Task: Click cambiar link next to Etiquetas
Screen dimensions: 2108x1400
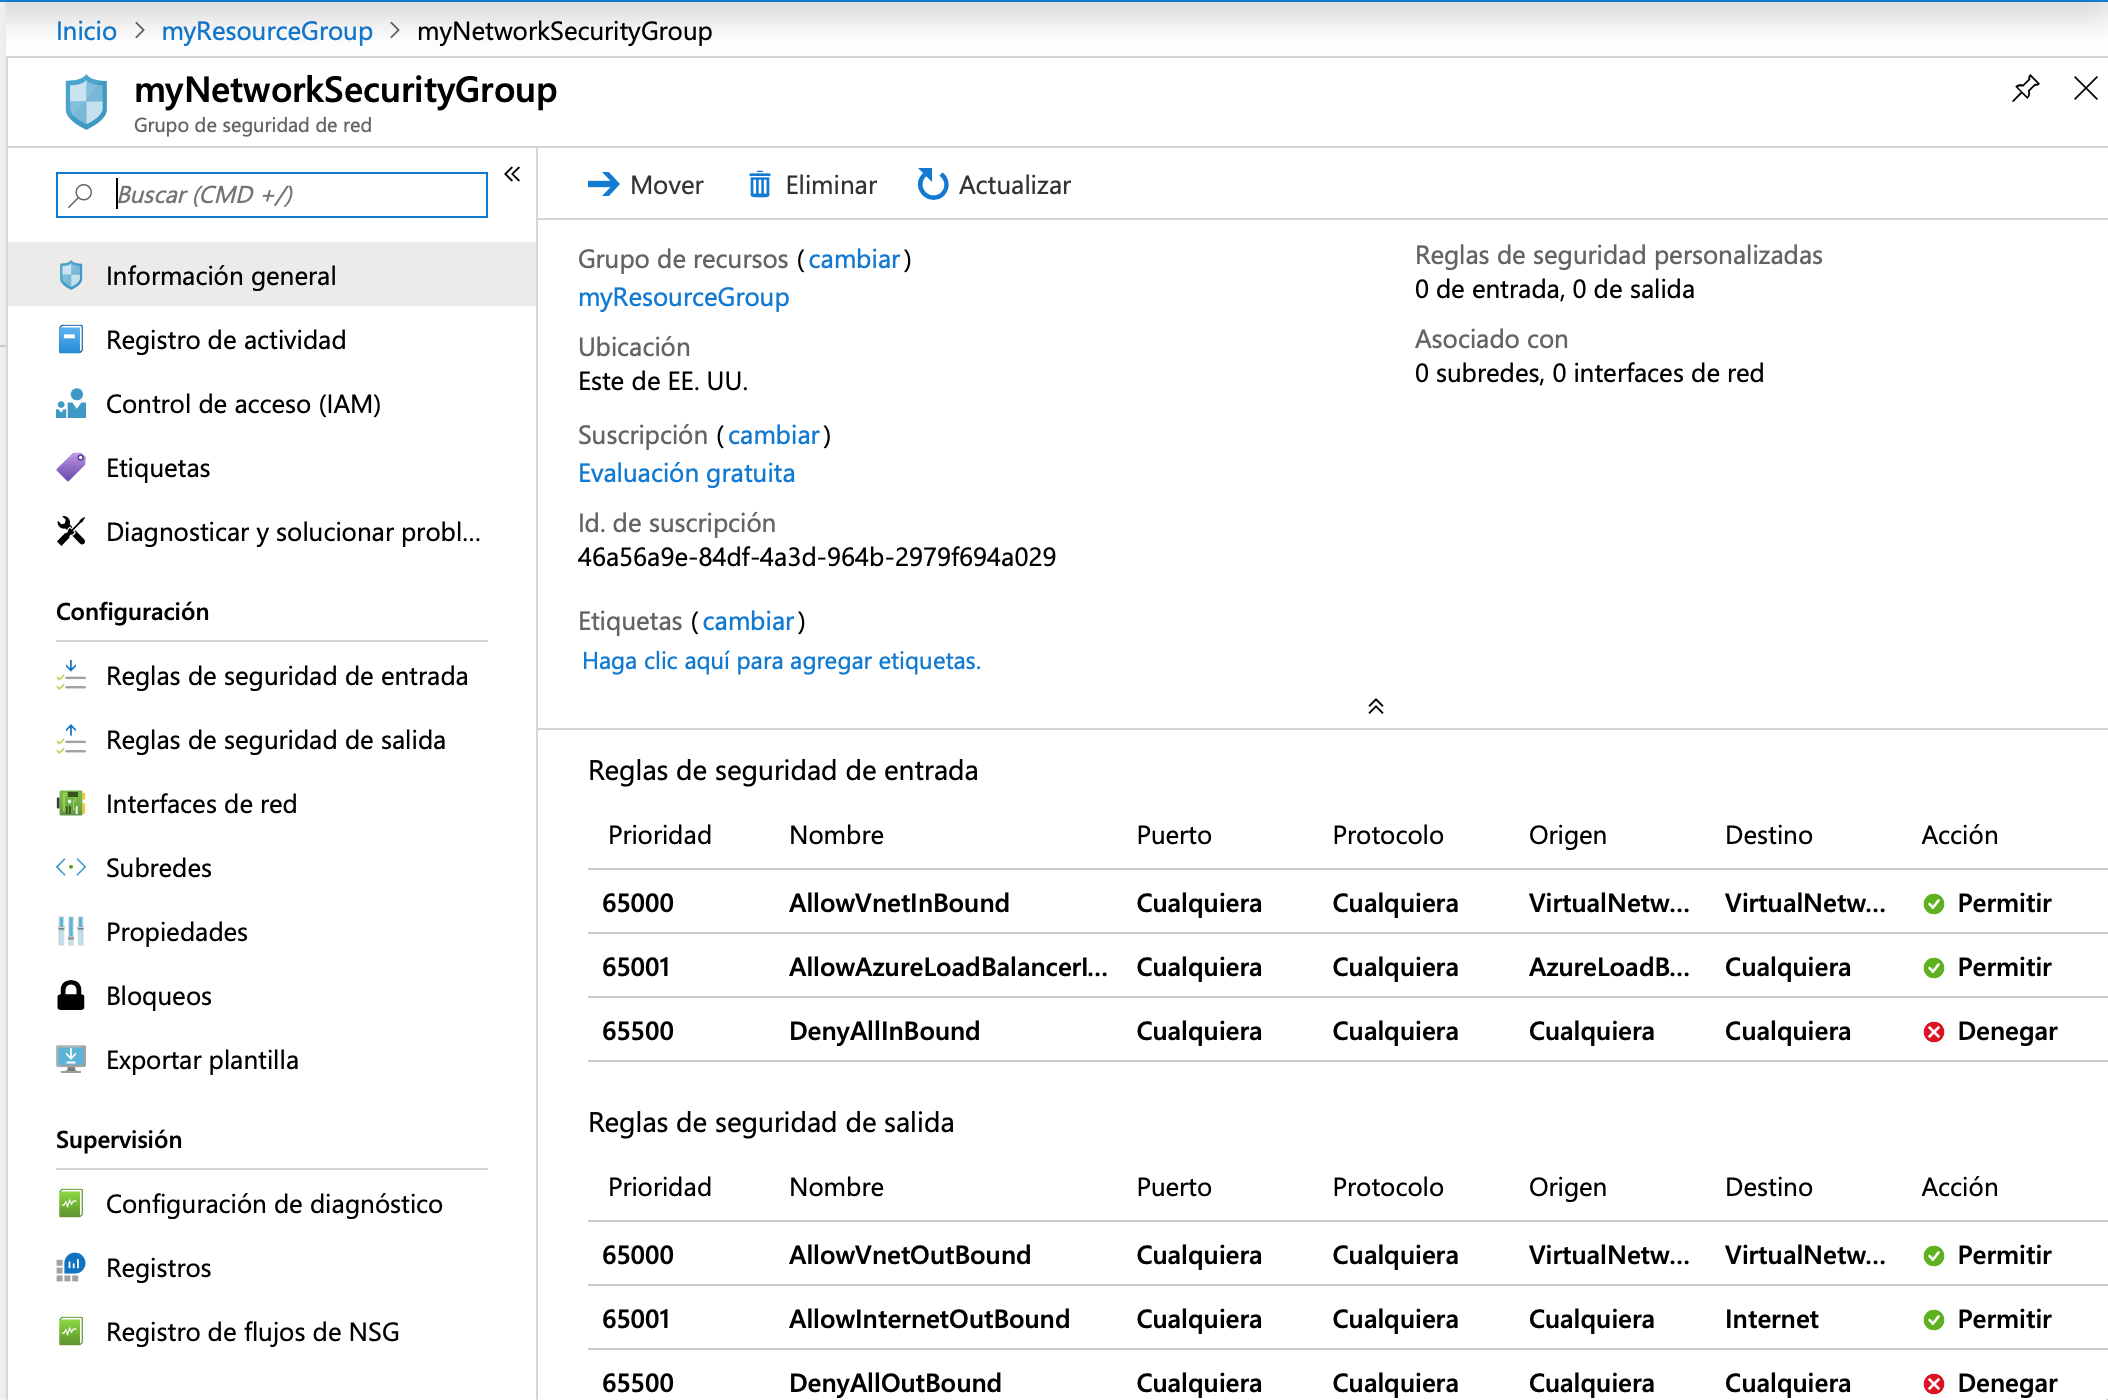Action: click(748, 621)
